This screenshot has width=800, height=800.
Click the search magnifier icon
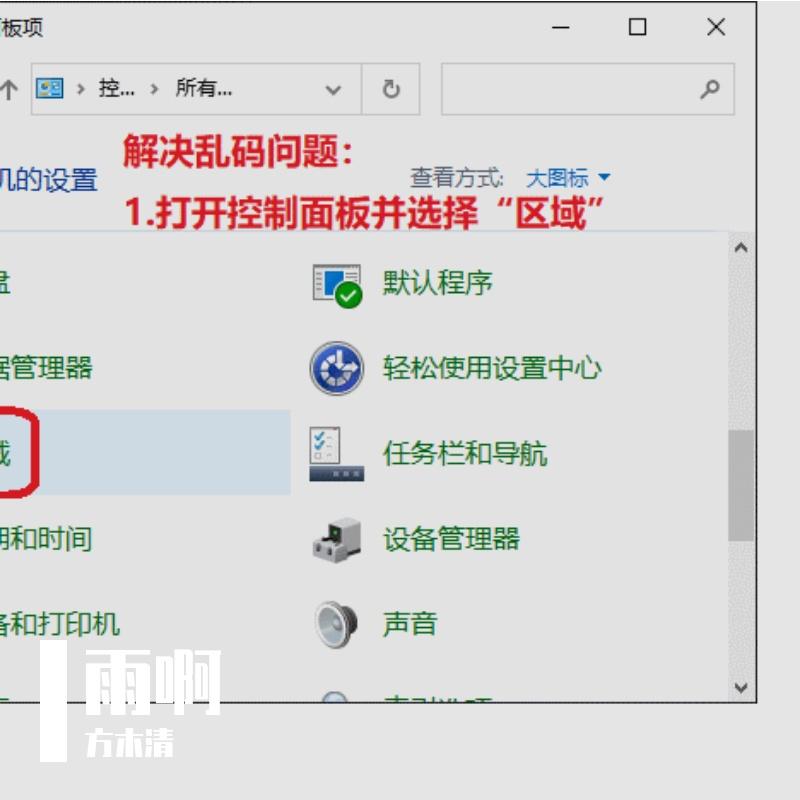point(709,89)
